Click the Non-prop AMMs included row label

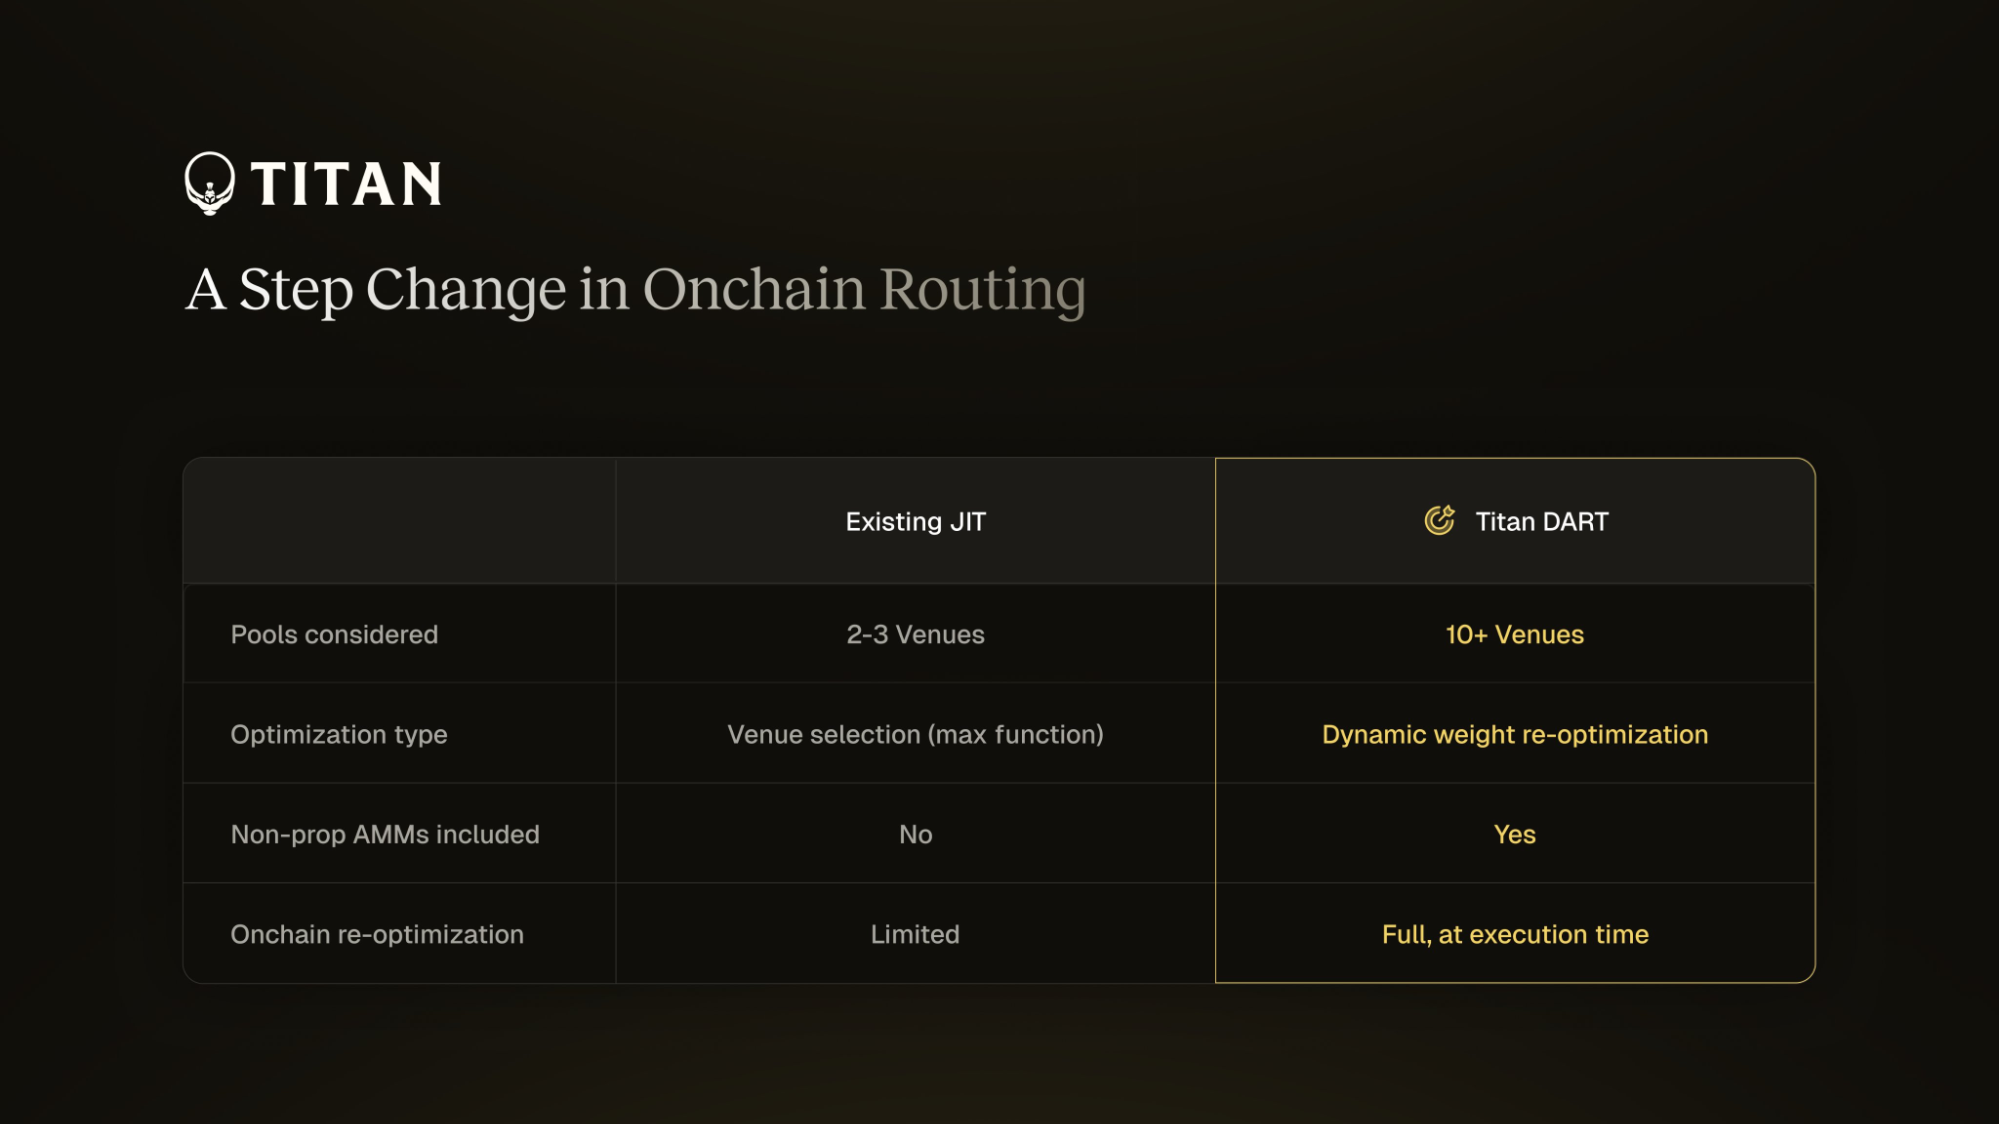(385, 834)
